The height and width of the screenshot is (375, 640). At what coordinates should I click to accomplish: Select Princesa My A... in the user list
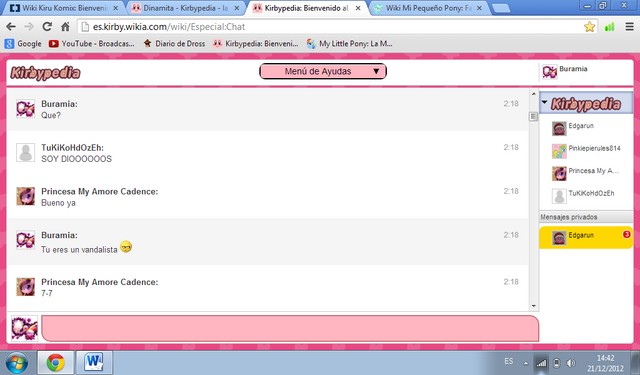[x=586, y=173]
